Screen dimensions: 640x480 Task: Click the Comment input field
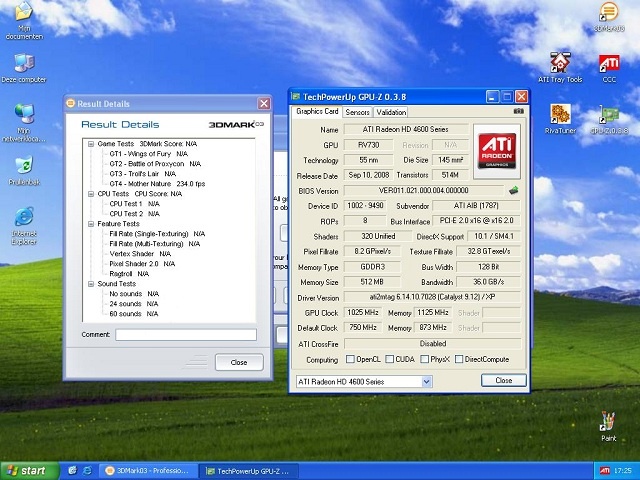coord(185,335)
